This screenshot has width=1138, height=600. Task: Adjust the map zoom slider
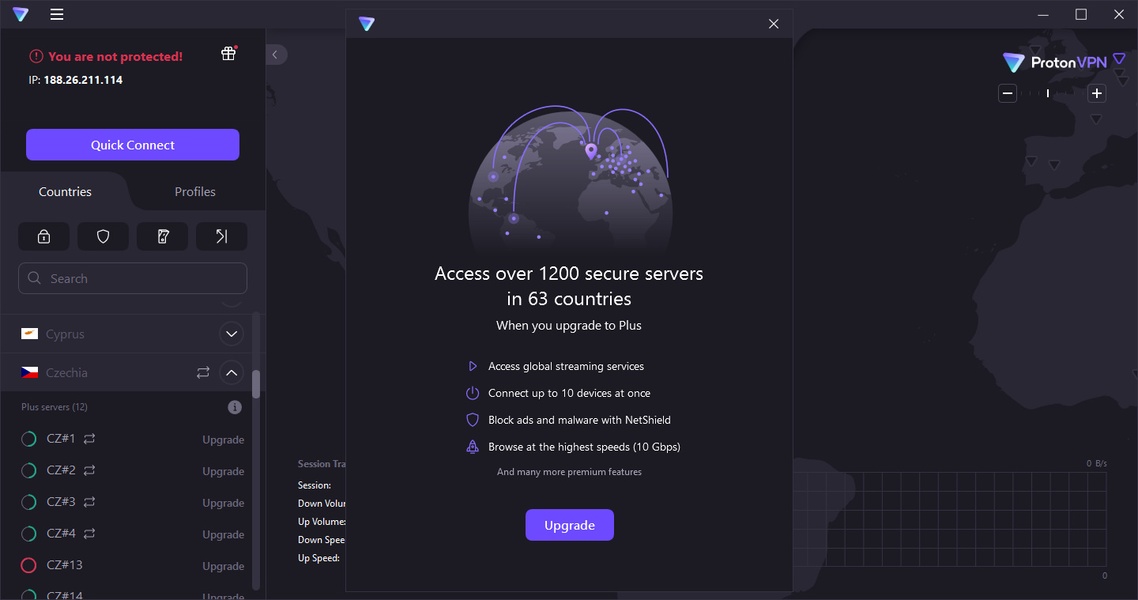(1048, 93)
